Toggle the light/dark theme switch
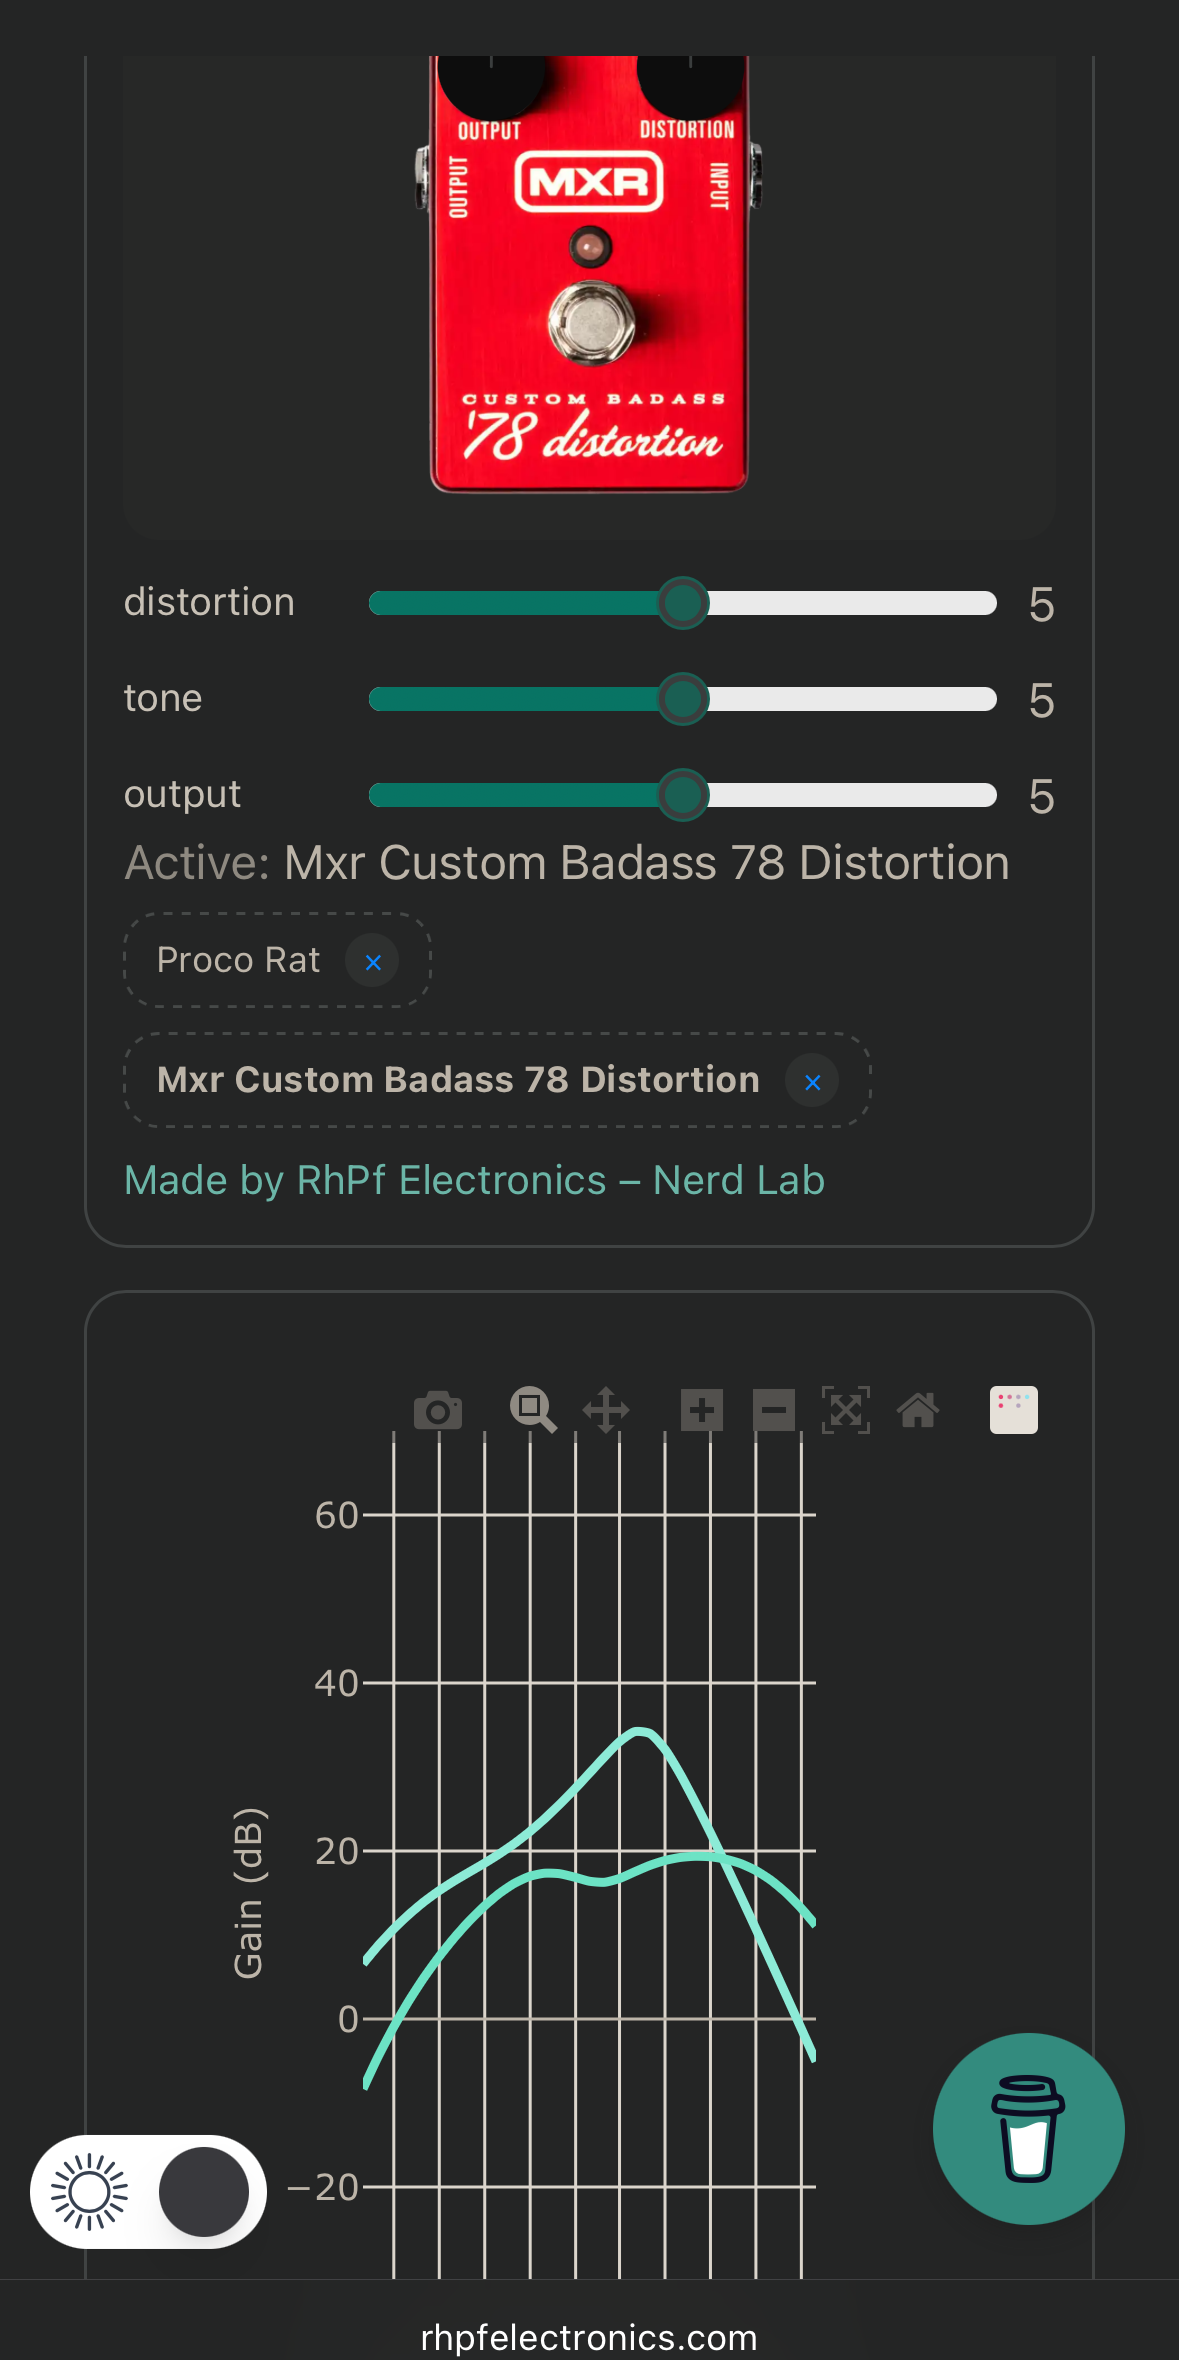Viewport: 1179px width, 2360px height. click(149, 2192)
